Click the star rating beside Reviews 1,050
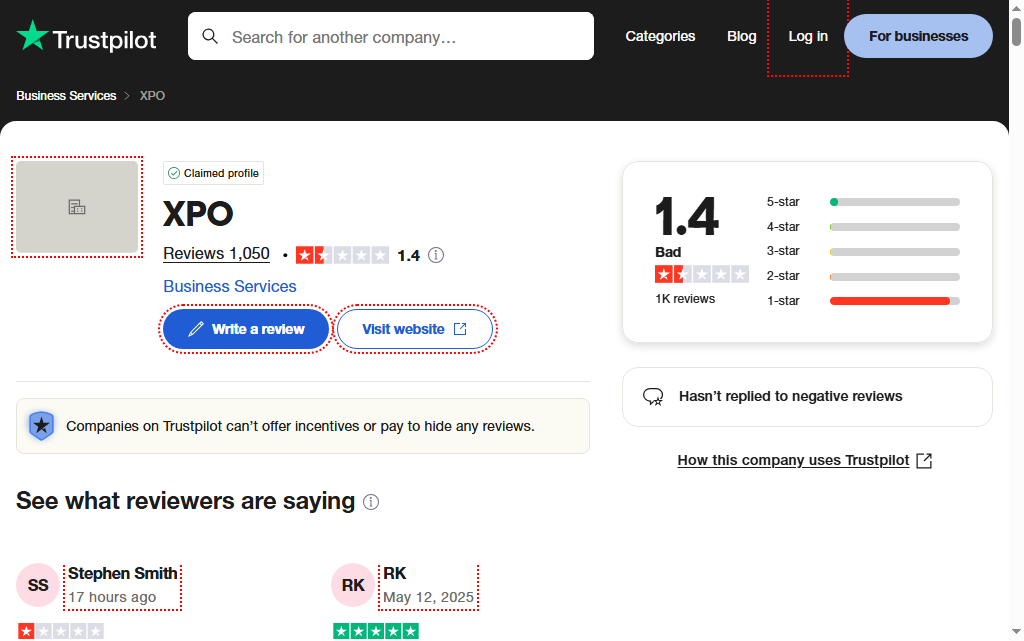Image resolution: width=1024 pixels, height=641 pixels. click(342, 255)
